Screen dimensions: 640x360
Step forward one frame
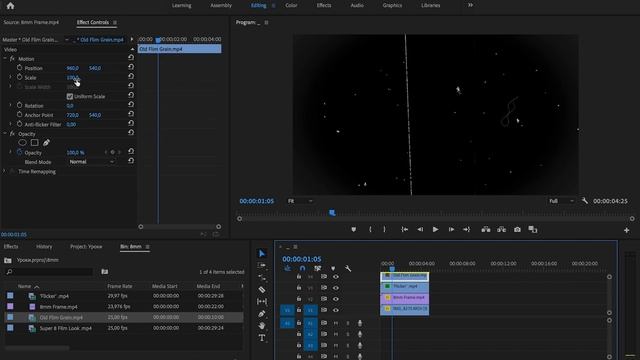451,229
